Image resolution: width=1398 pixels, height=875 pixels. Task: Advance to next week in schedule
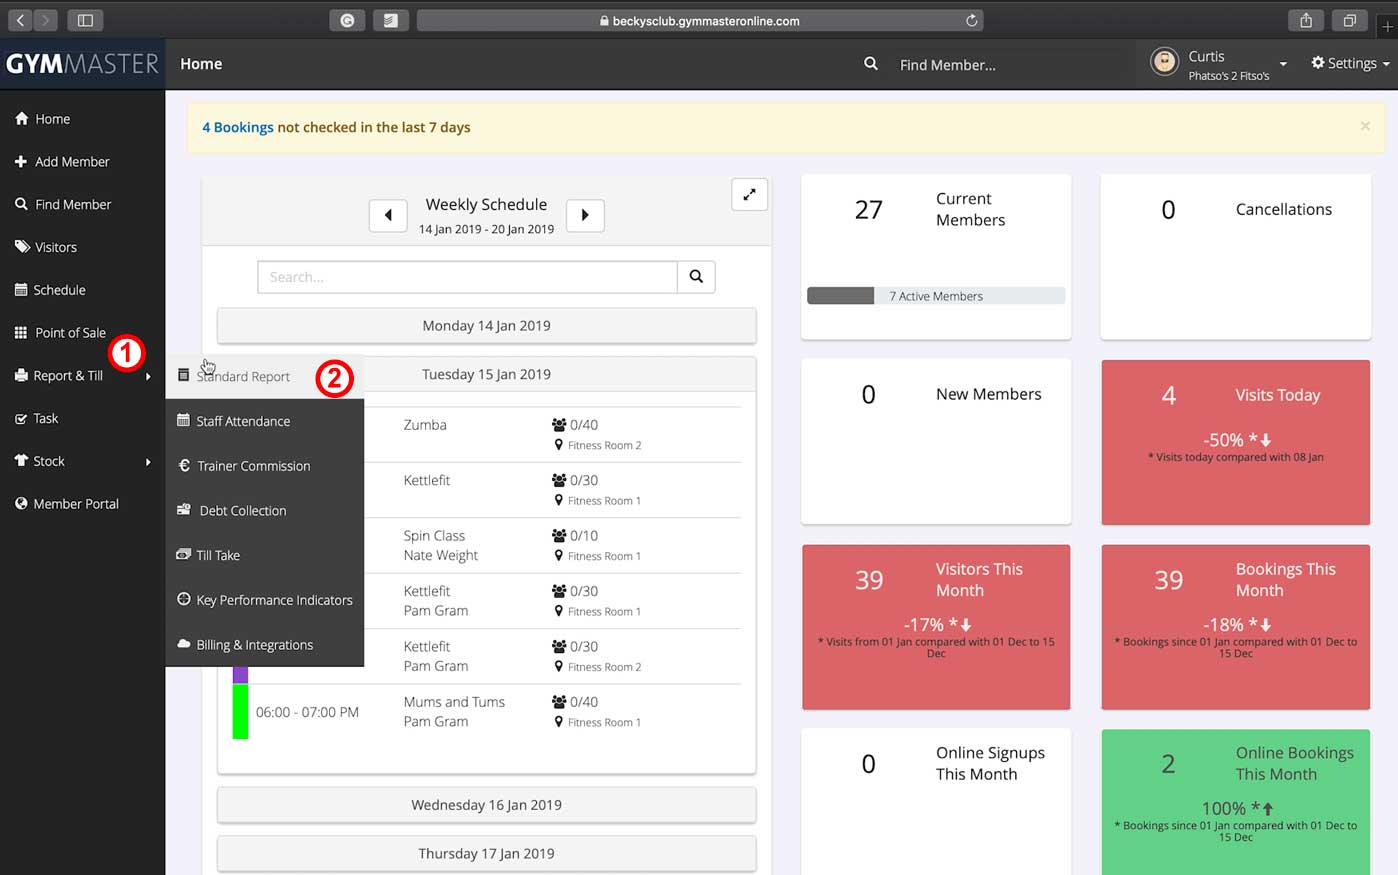point(585,215)
